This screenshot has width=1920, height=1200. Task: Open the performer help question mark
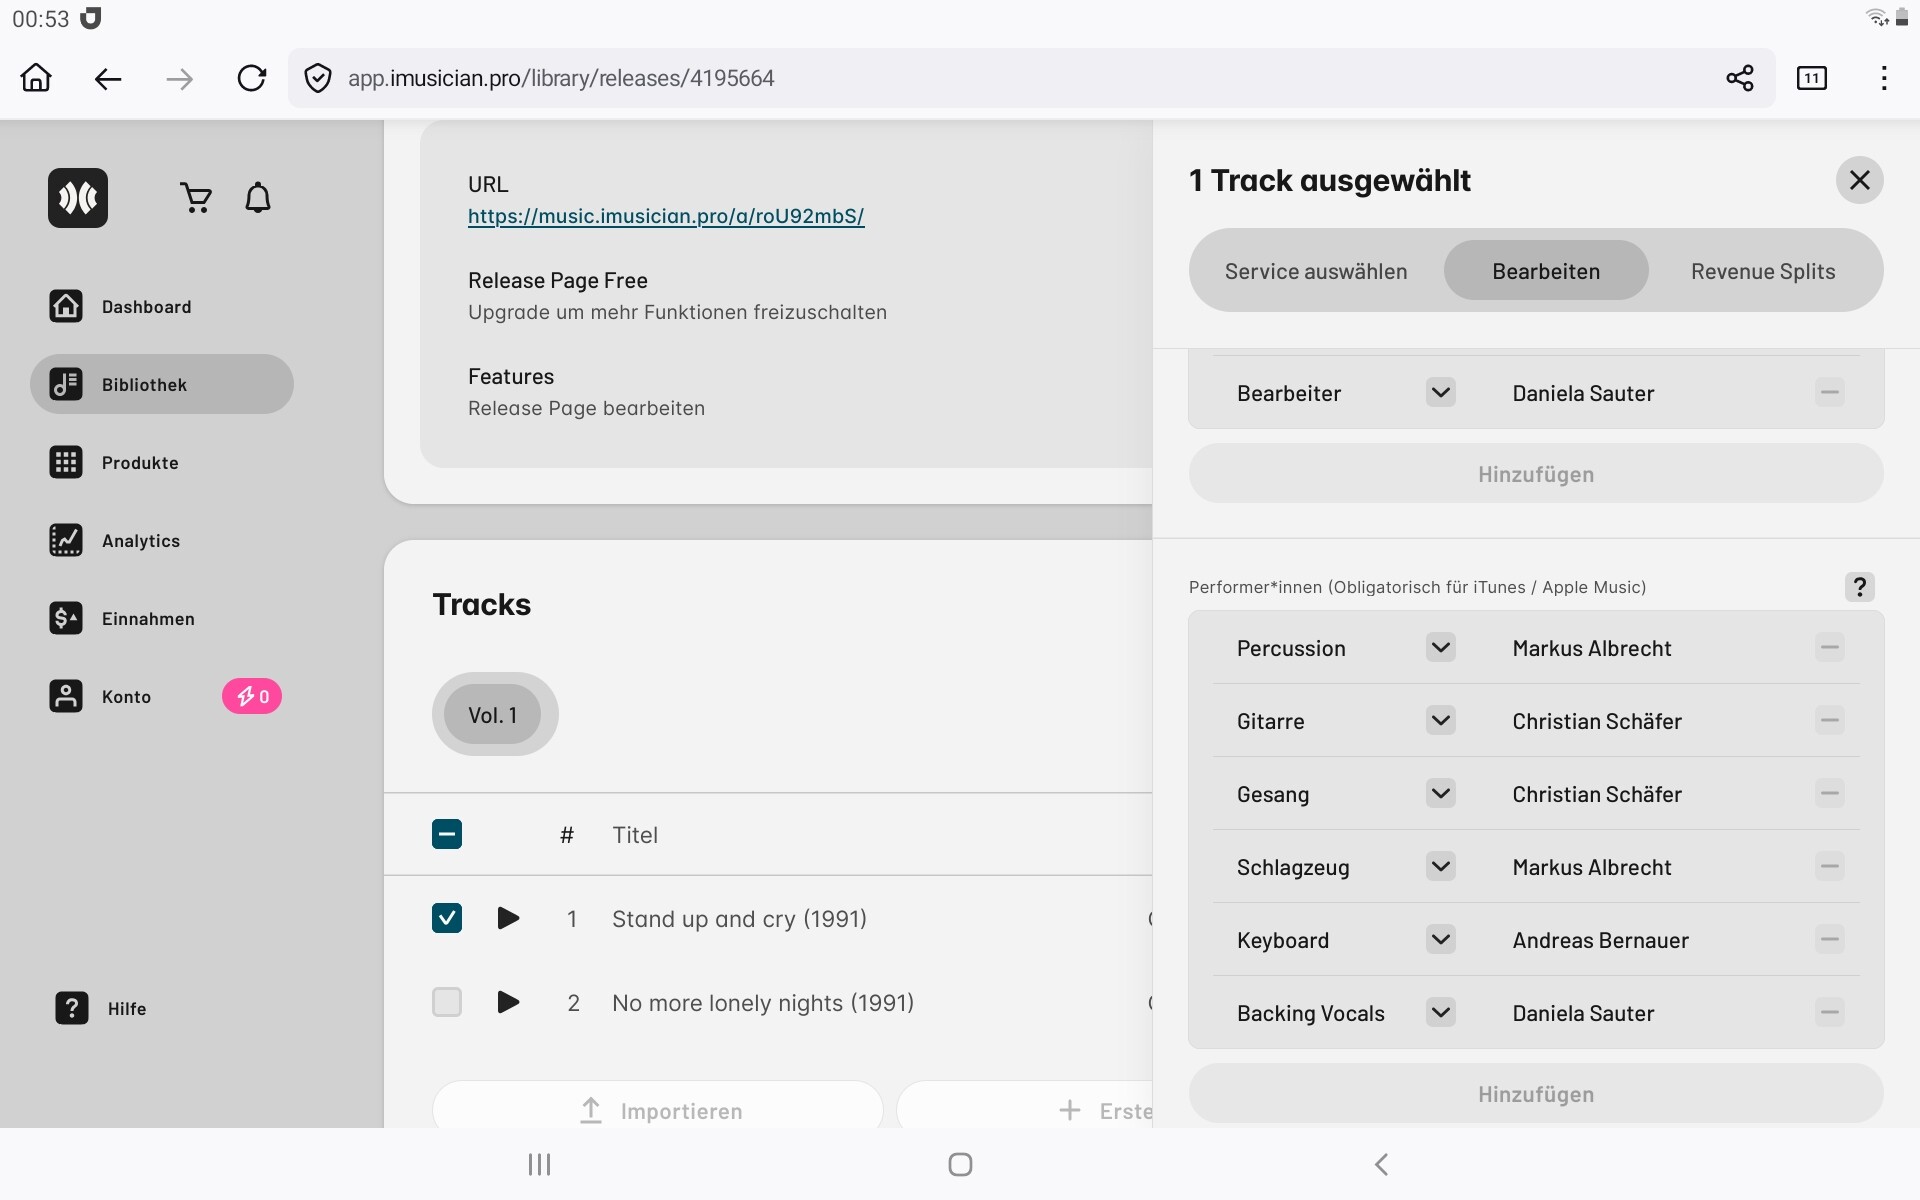(1859, 587)
